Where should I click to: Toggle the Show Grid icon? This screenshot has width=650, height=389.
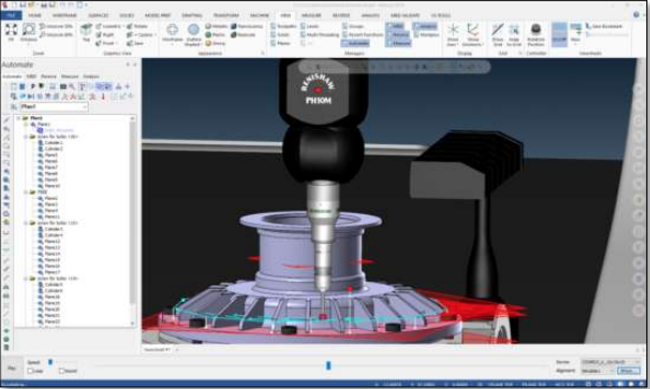tap(497, 34)
